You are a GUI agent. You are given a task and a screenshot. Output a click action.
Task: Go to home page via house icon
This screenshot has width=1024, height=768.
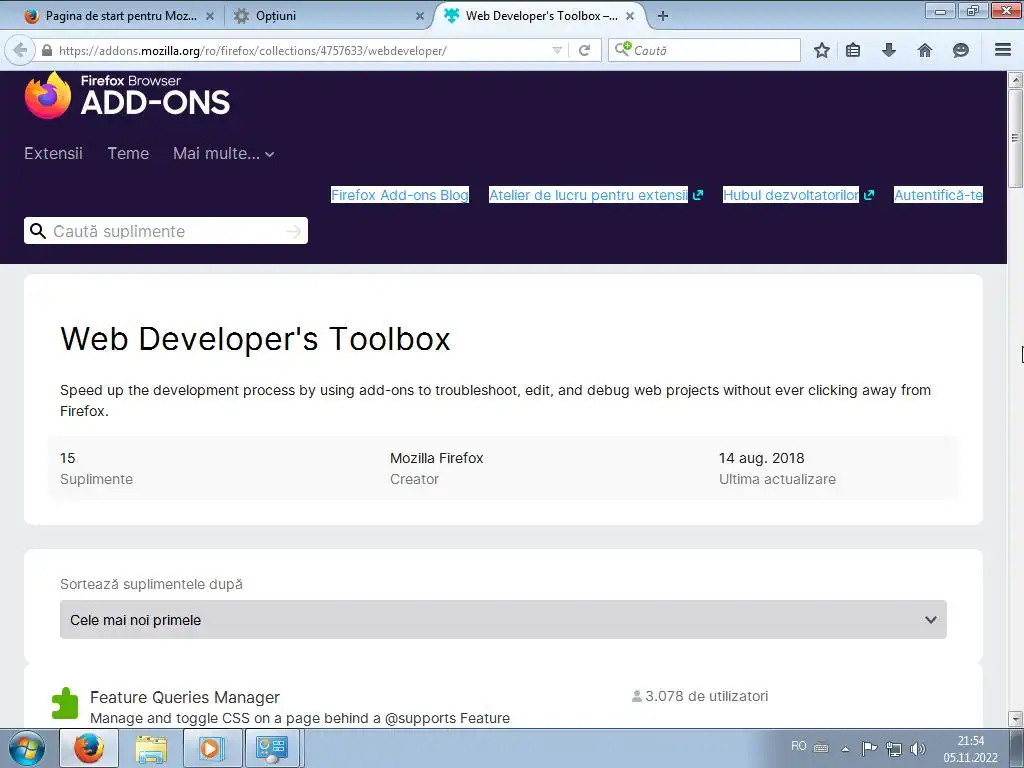[x=925, y=50]
